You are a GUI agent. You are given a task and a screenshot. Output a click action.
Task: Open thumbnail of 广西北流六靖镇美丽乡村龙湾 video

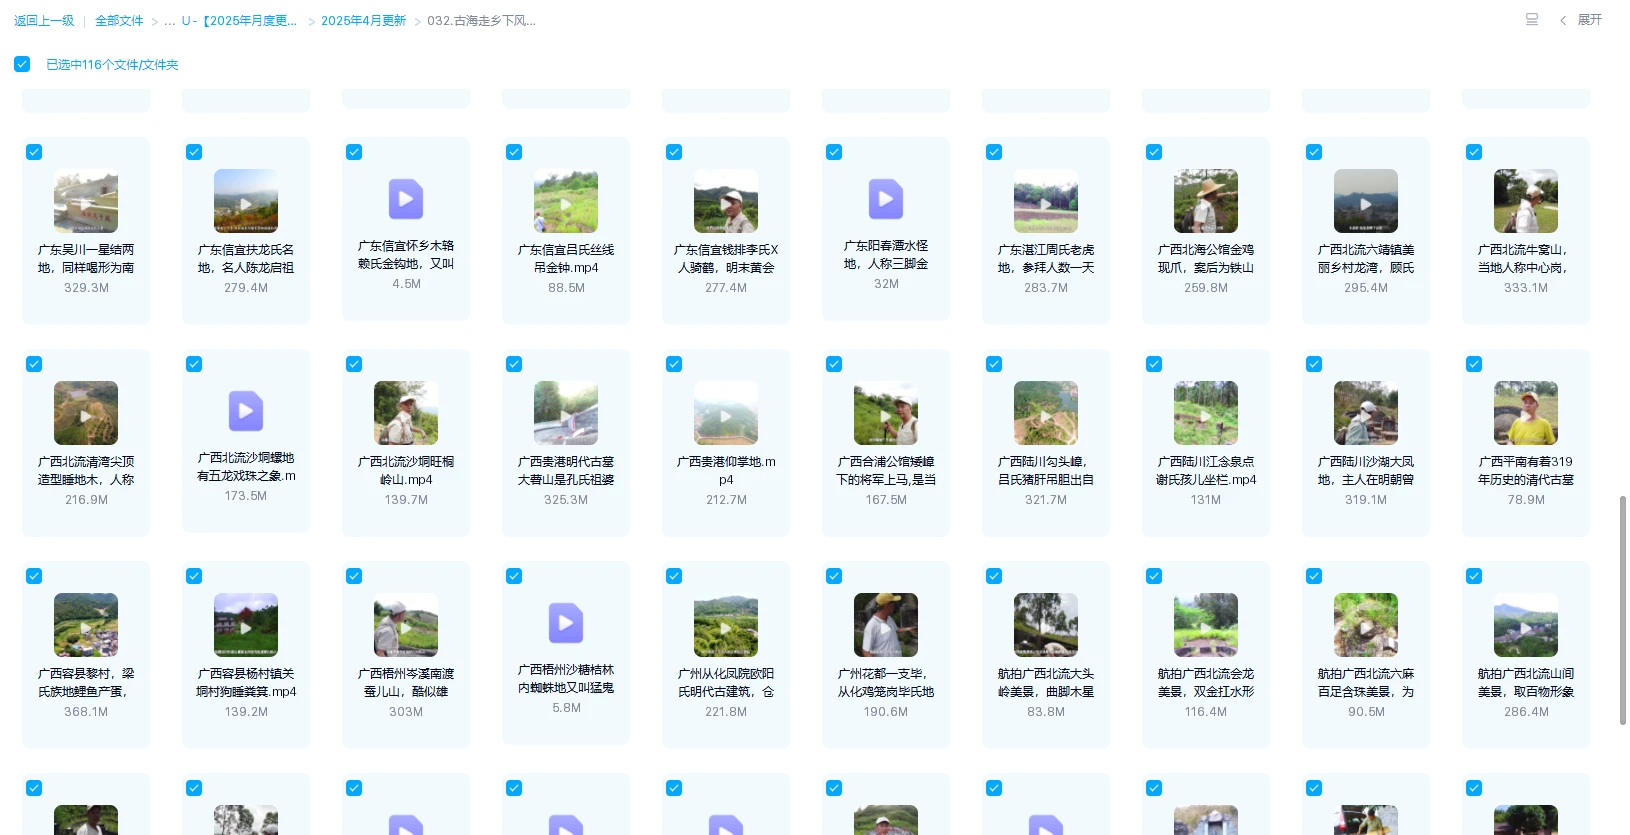tap(1366, 201)
